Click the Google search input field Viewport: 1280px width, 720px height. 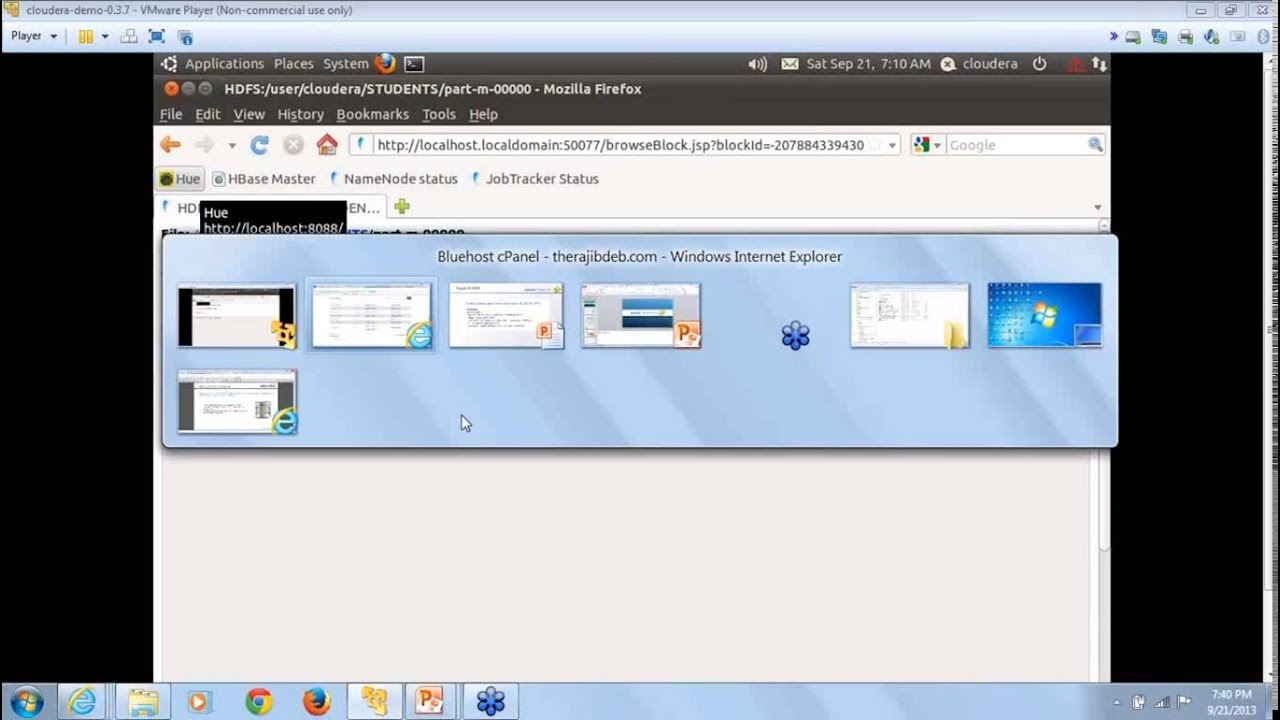point(1015,145)
